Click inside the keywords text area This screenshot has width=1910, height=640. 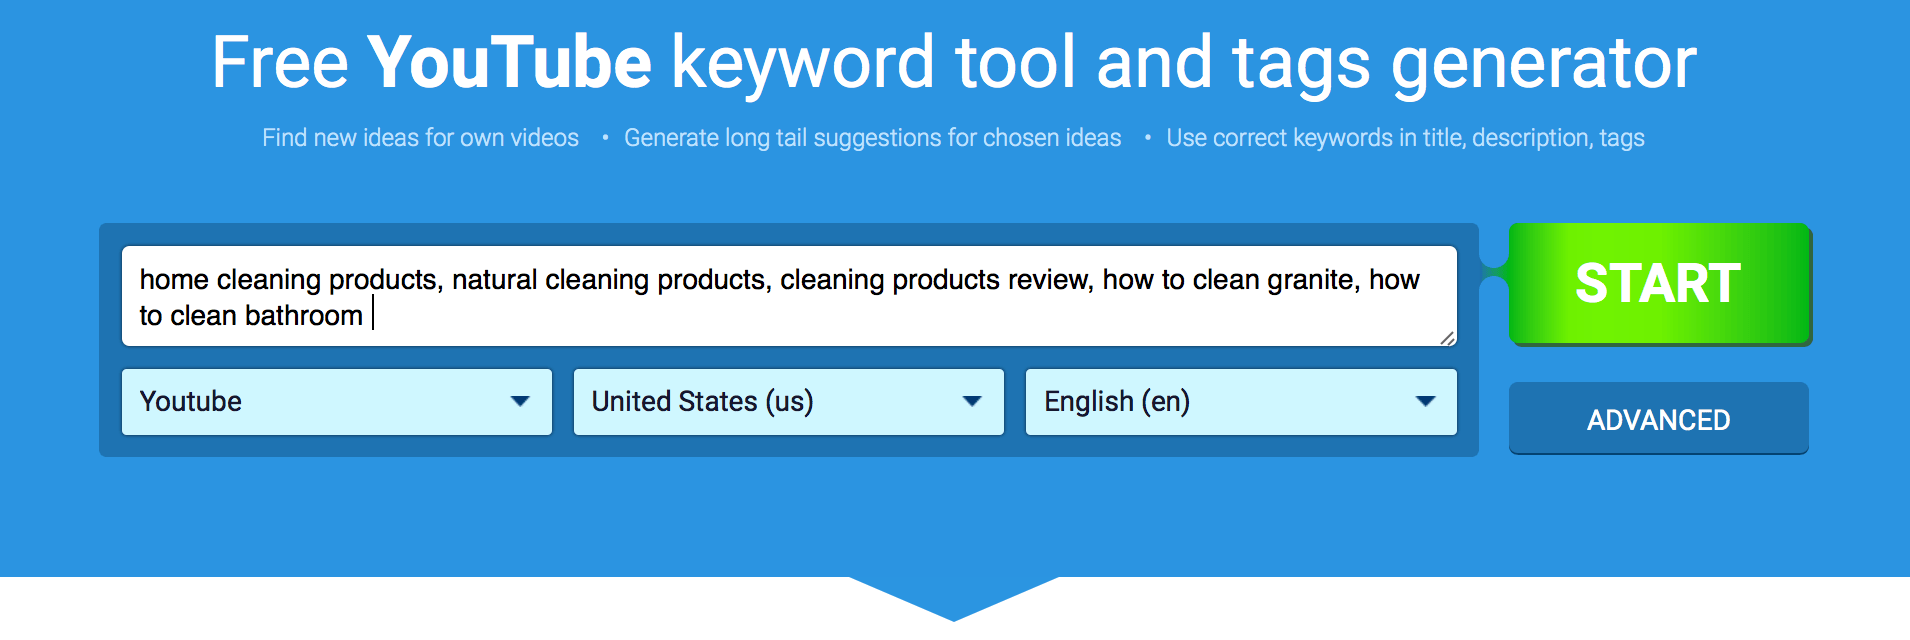[789, 296]
